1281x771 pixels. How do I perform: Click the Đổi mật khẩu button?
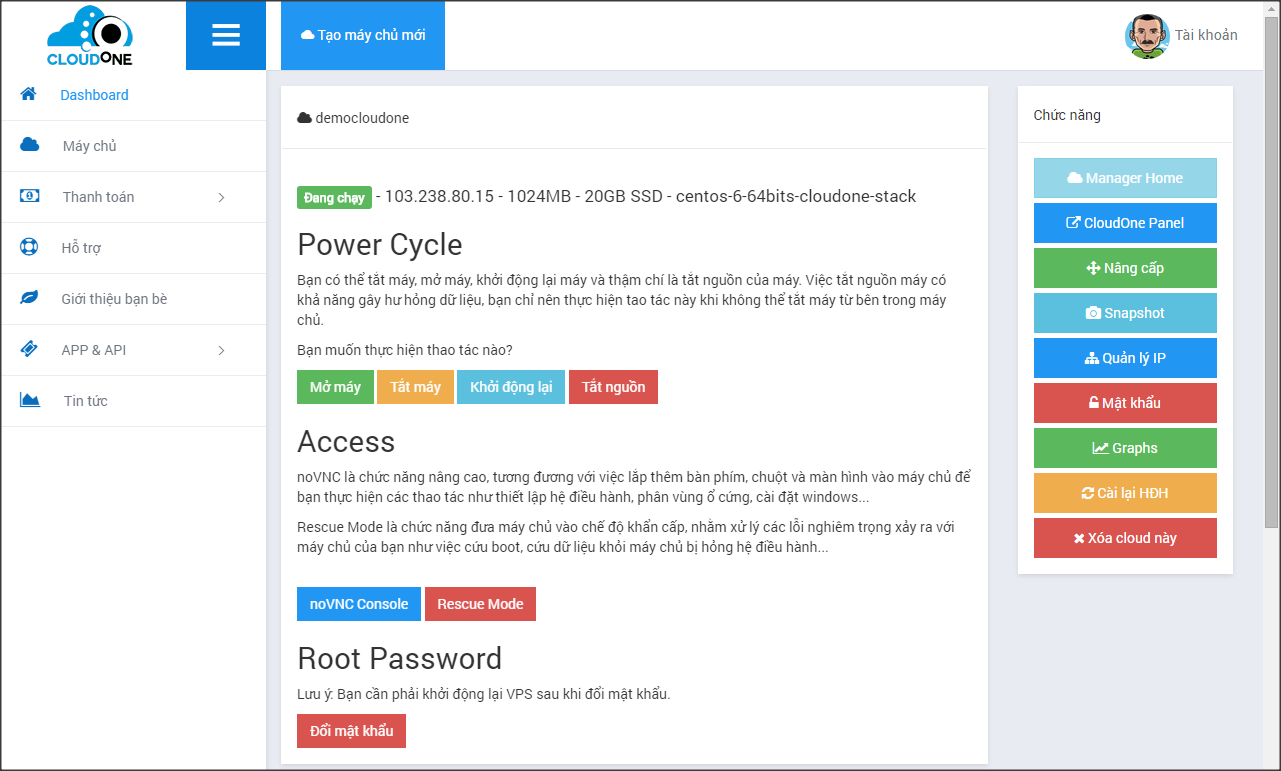click(351, 731)
